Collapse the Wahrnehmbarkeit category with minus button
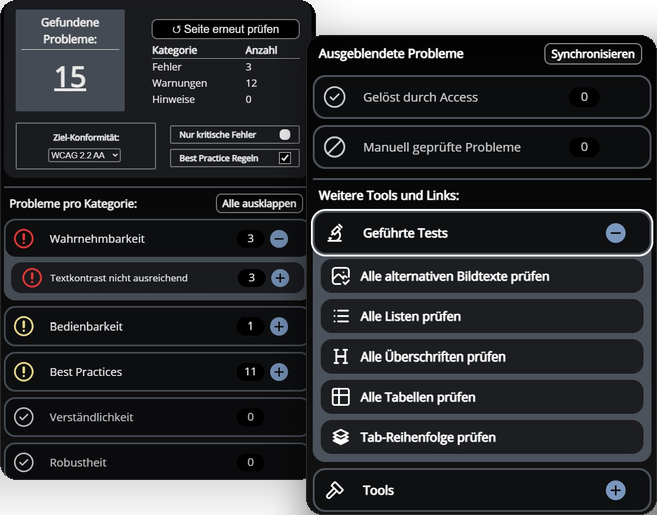 [279, 238]
